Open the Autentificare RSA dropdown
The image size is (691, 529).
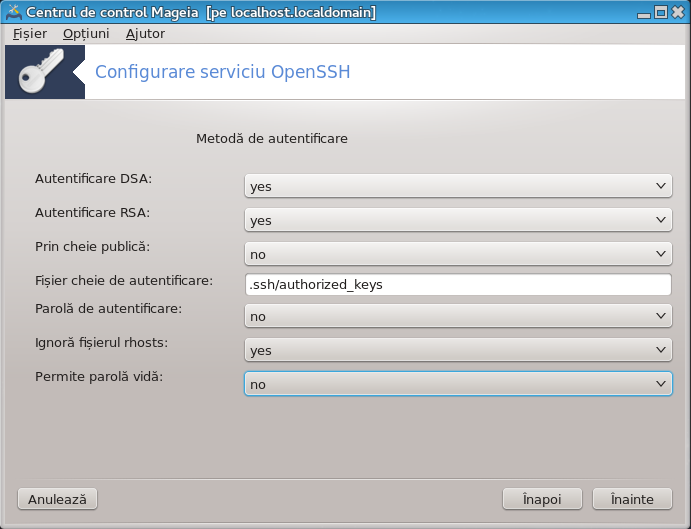pos(458,220)
